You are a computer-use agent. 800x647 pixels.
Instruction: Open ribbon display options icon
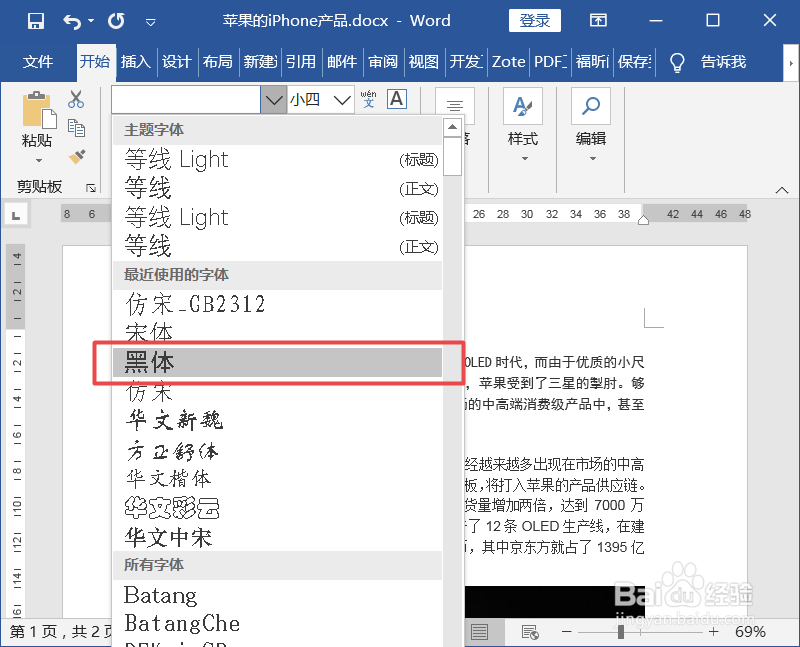click(598, 20)
